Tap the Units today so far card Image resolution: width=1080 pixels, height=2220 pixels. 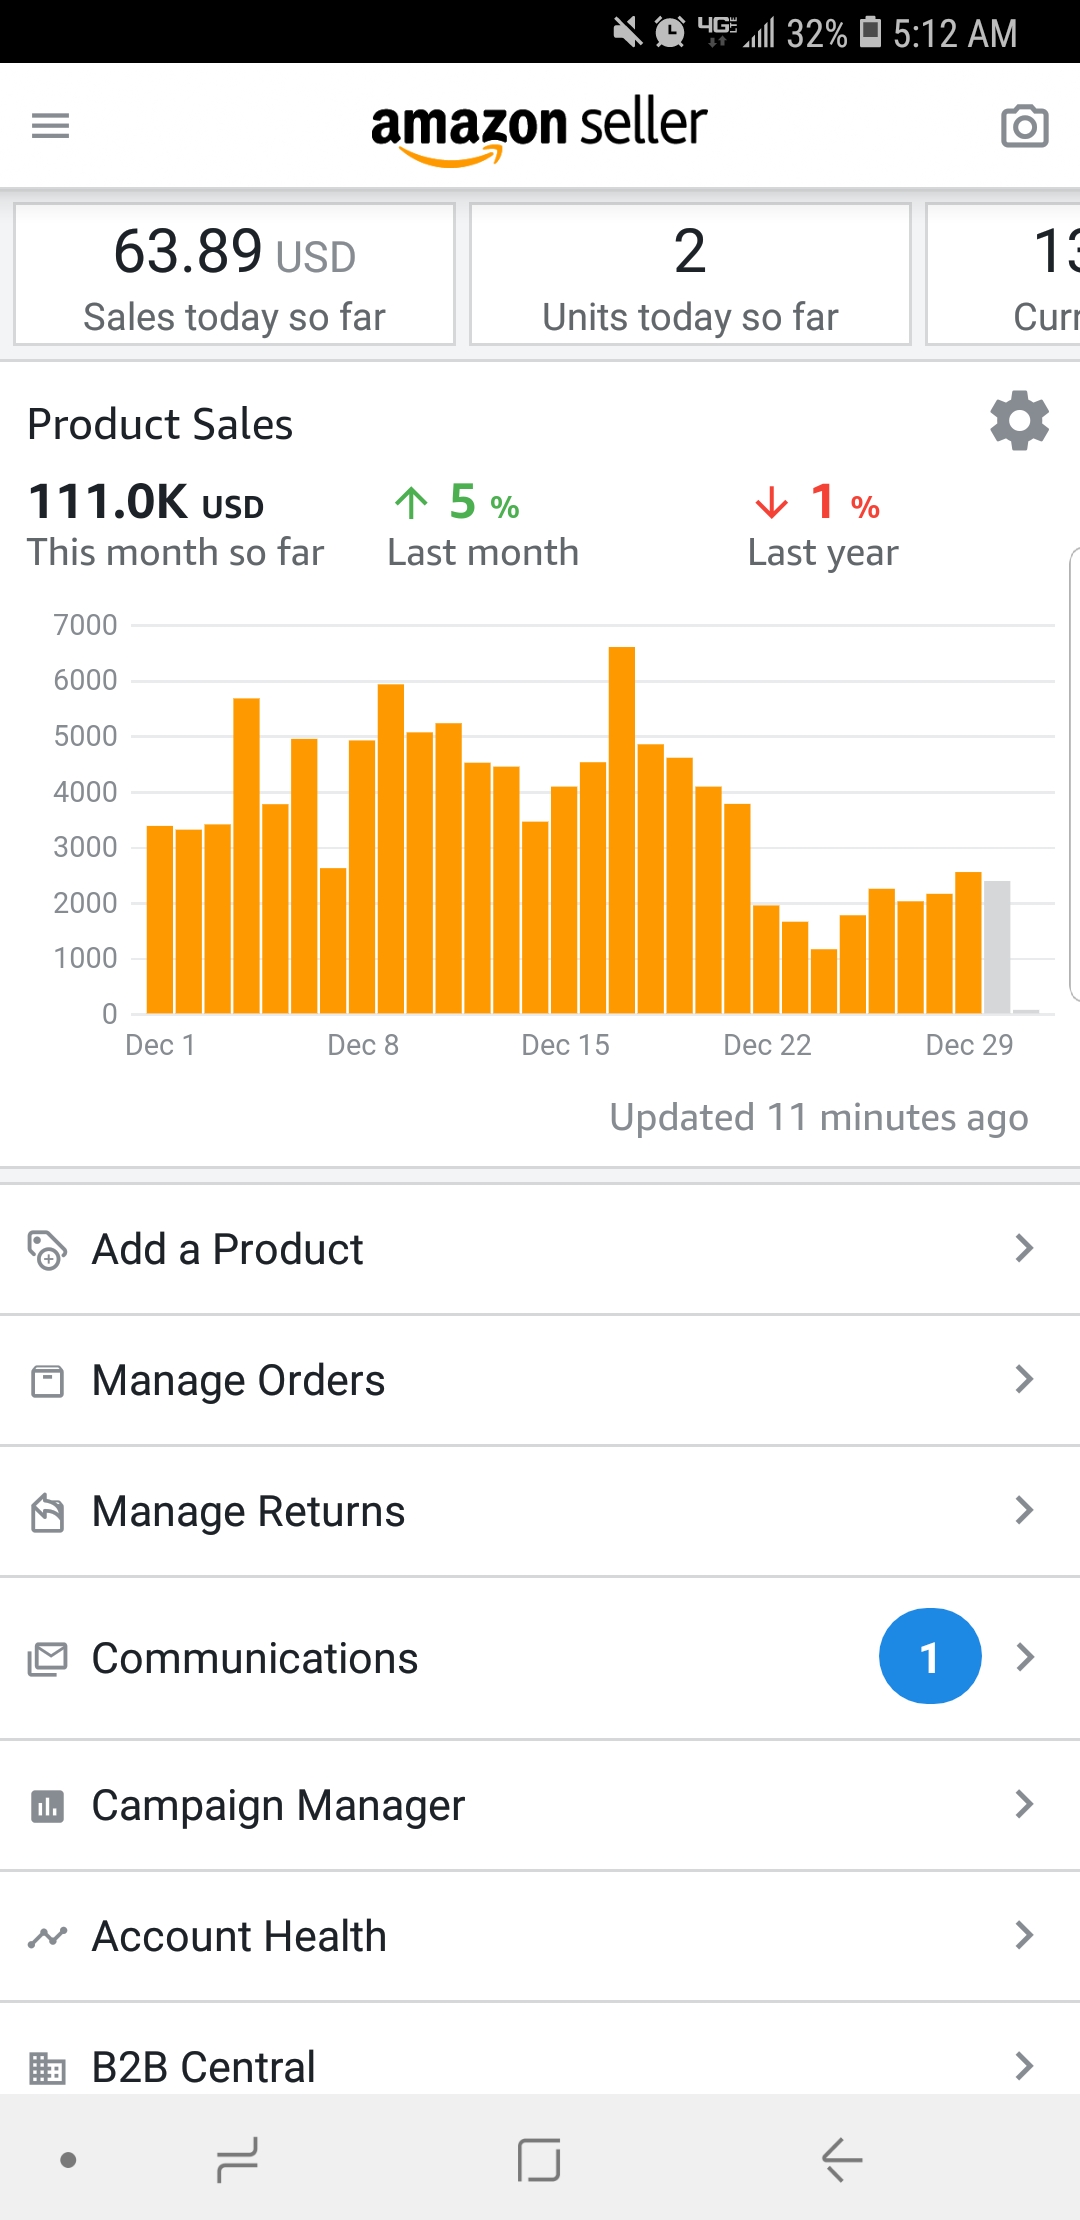tap(690, 275)
